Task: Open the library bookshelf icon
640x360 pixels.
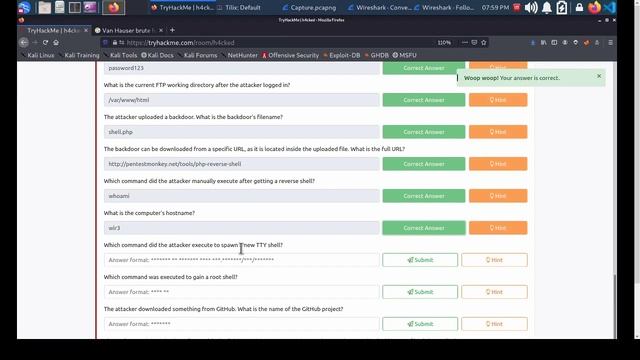Action: [x=543, y=42]
